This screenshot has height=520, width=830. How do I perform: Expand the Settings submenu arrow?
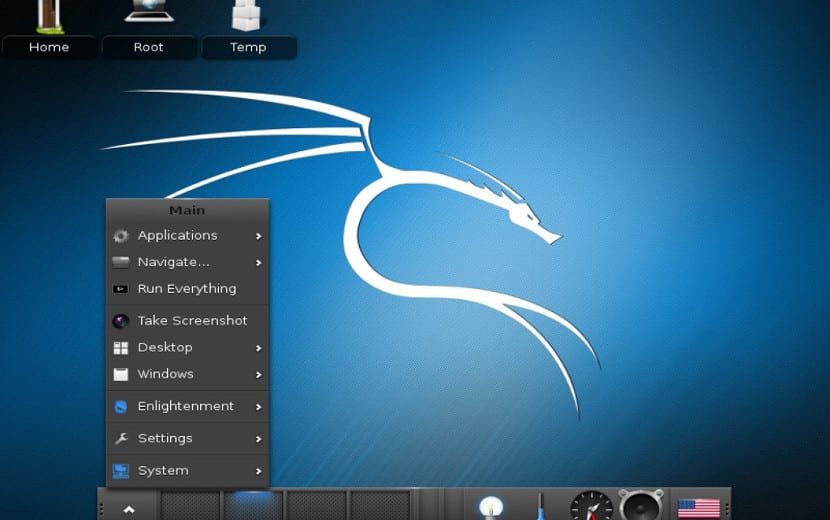pos(258,439)
